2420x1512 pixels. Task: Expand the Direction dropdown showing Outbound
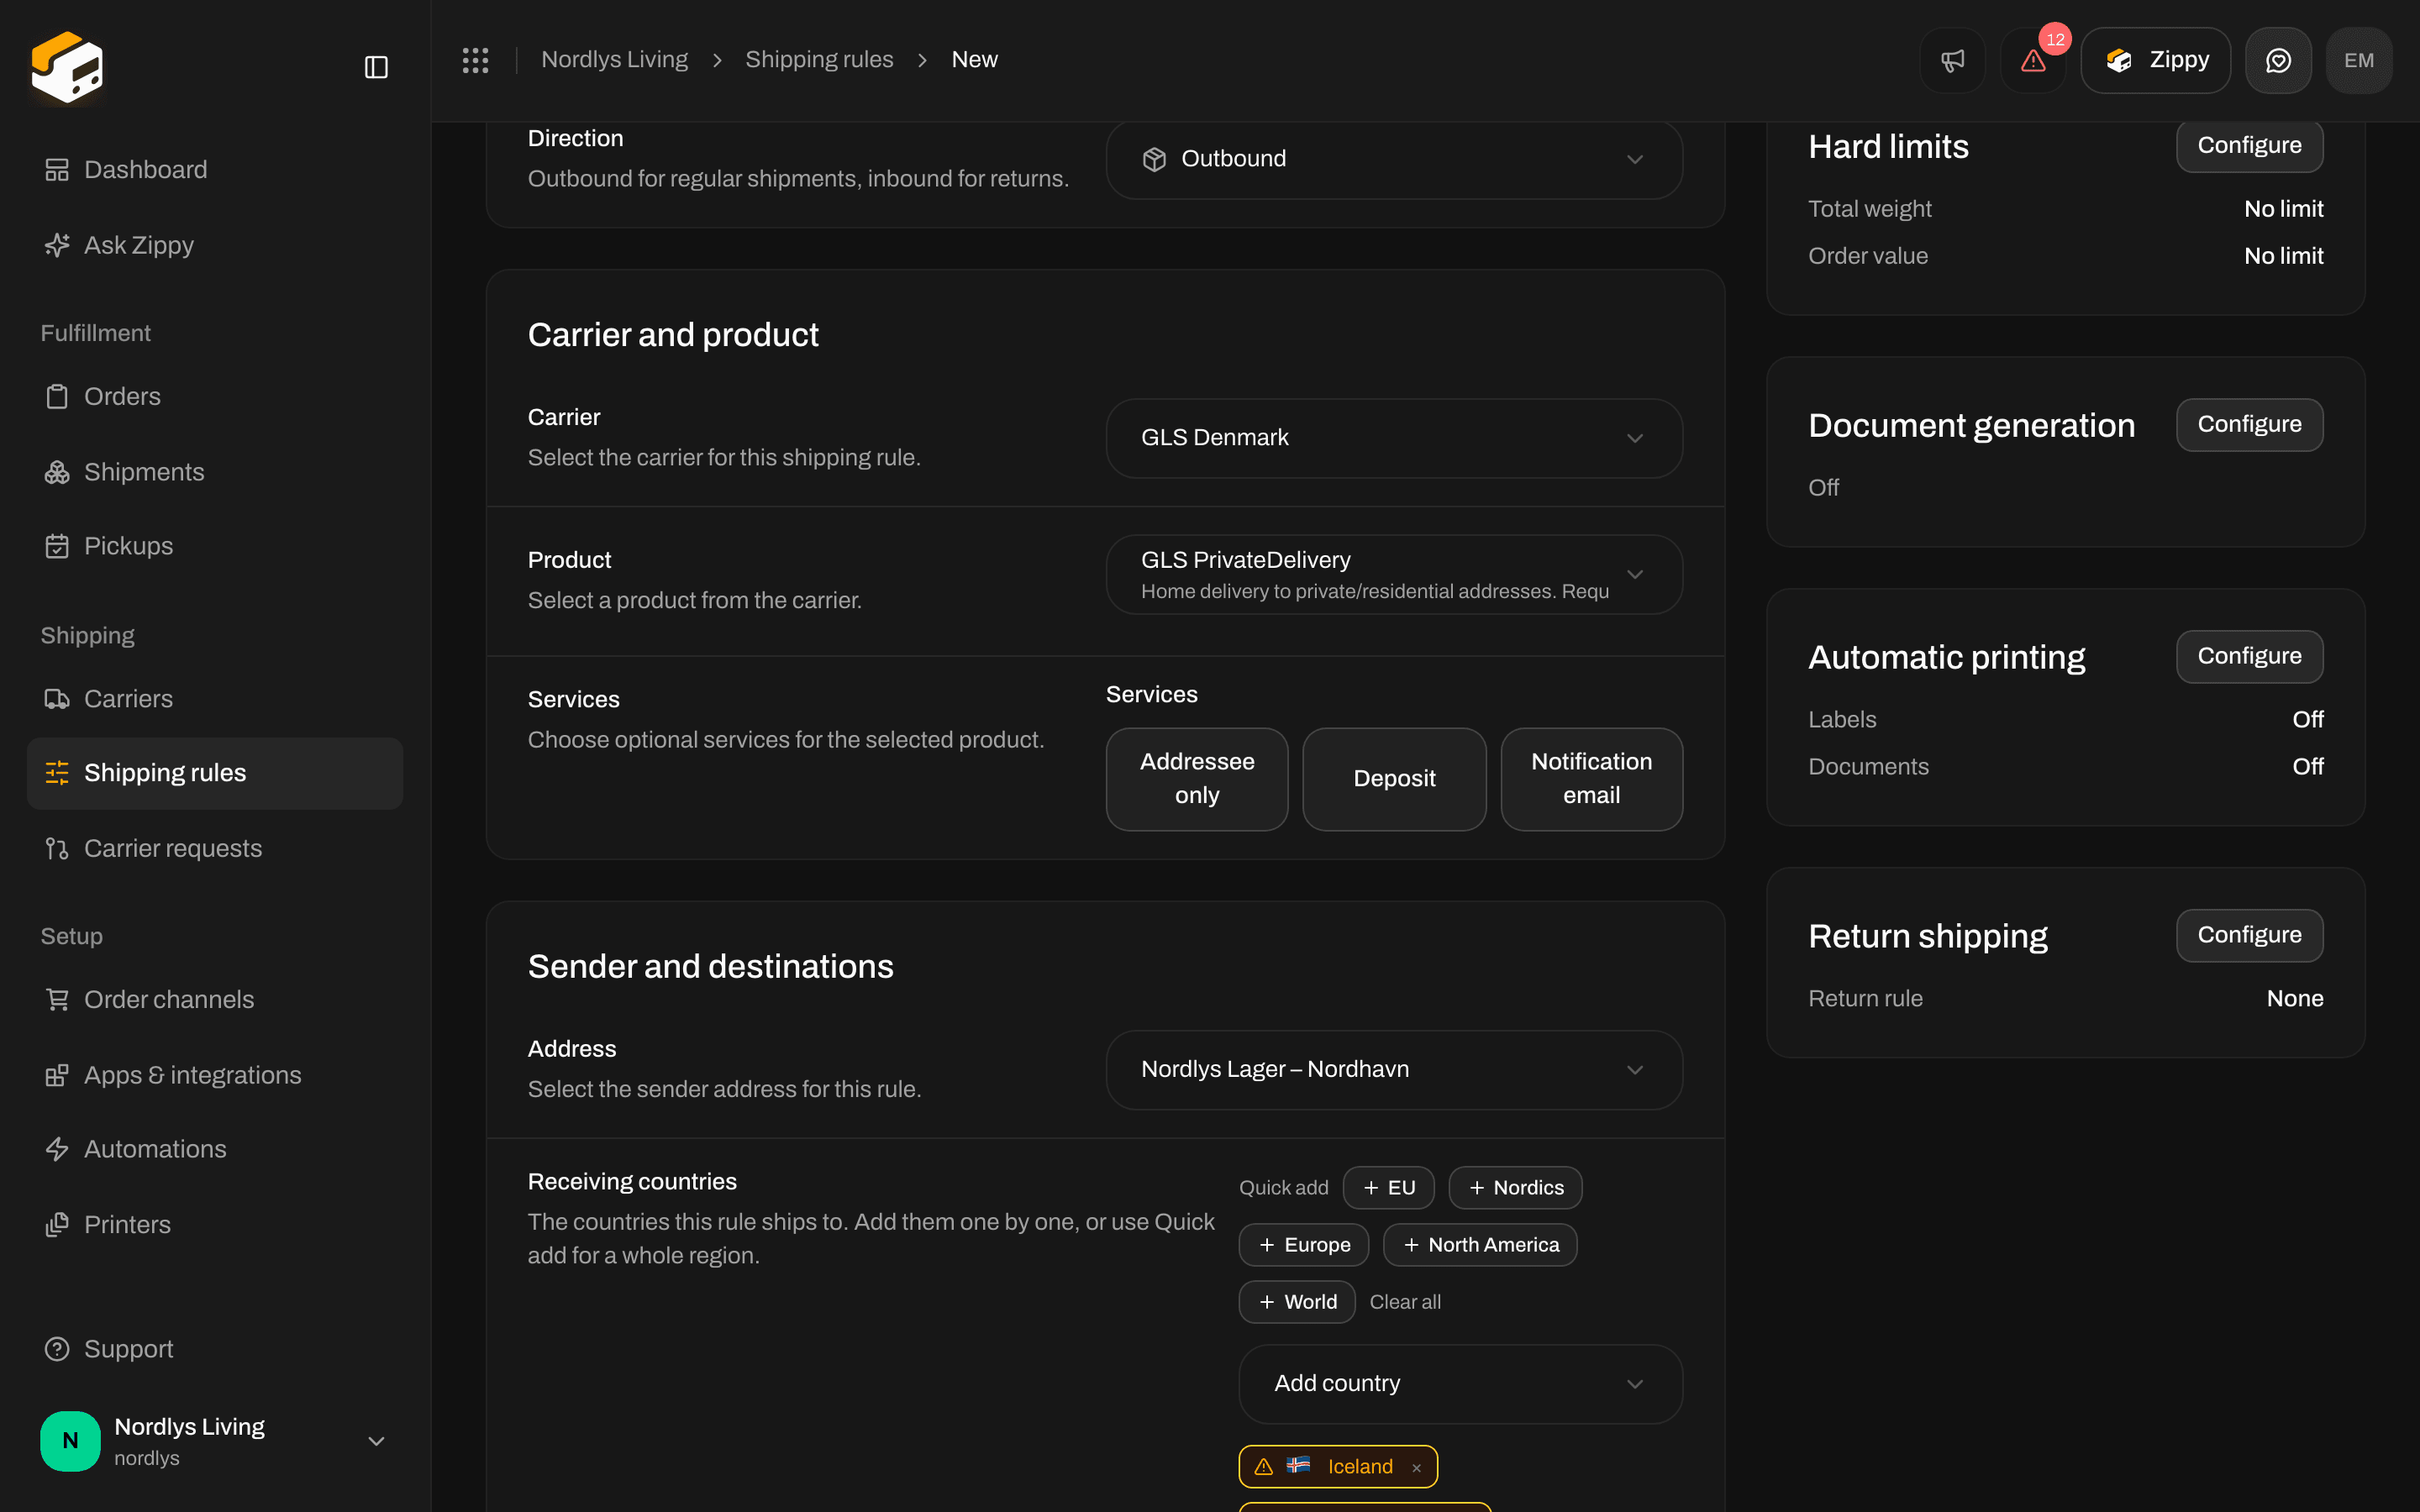1394,159
